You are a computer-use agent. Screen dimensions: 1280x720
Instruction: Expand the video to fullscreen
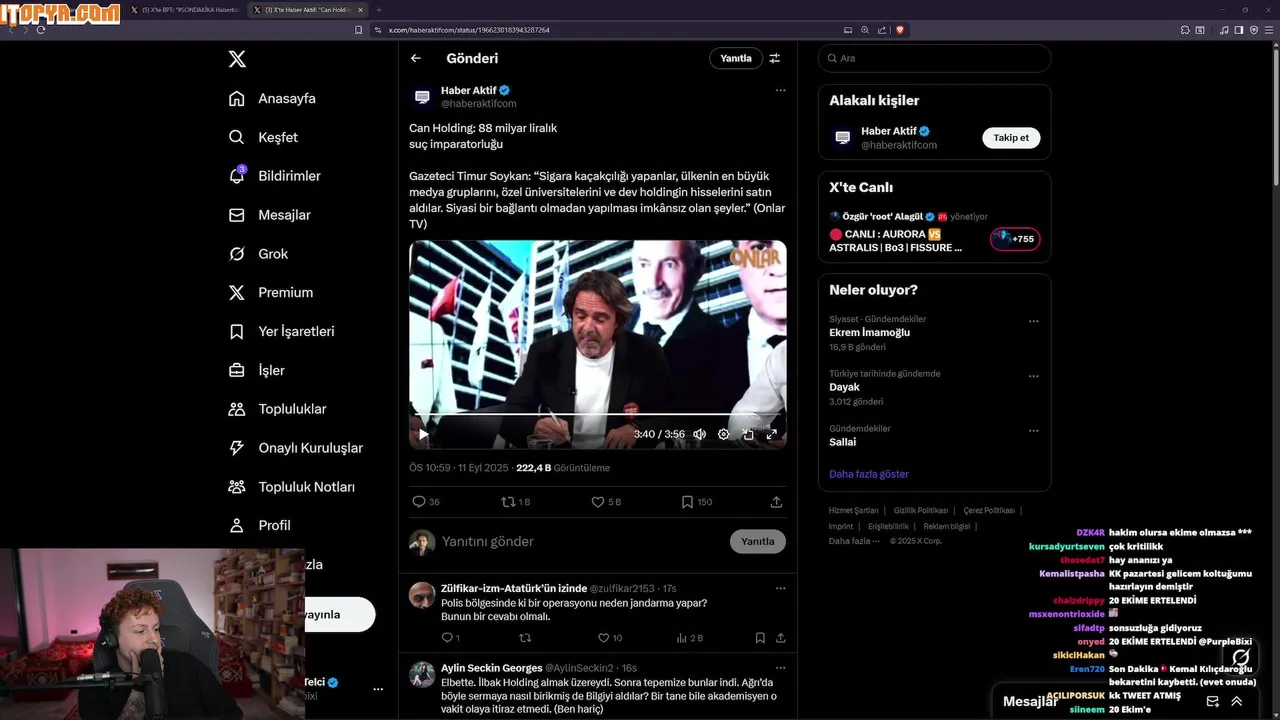point(772,434)
